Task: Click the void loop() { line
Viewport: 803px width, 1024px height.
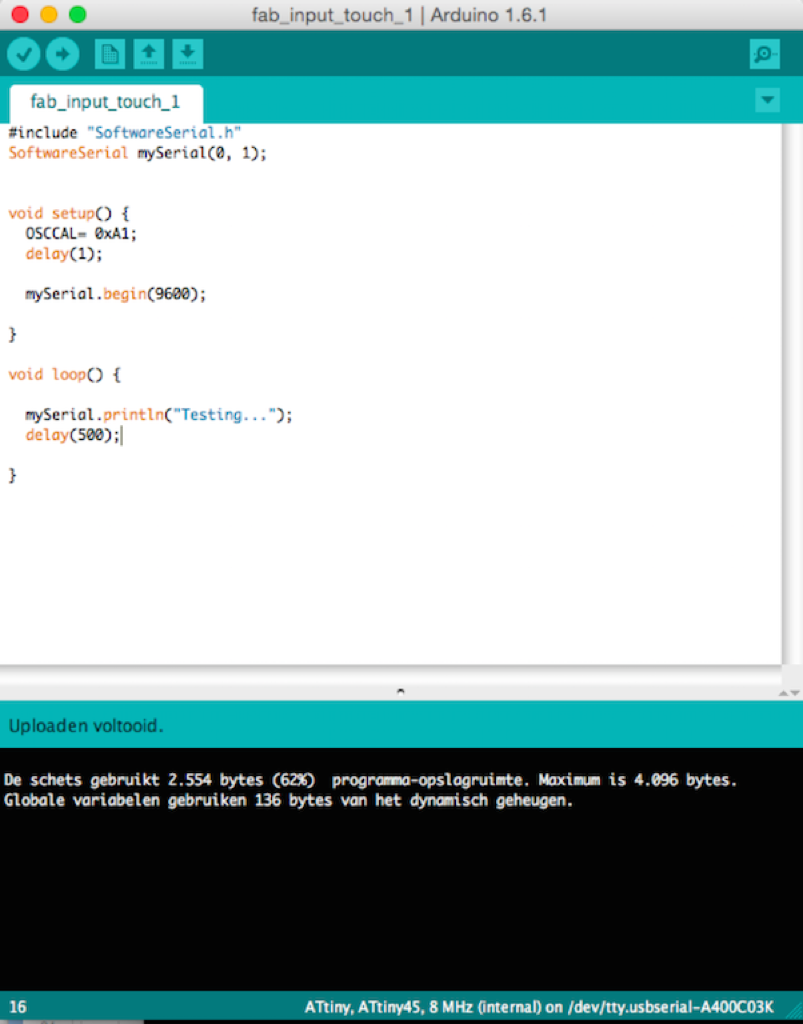Action: click(65, 375)
